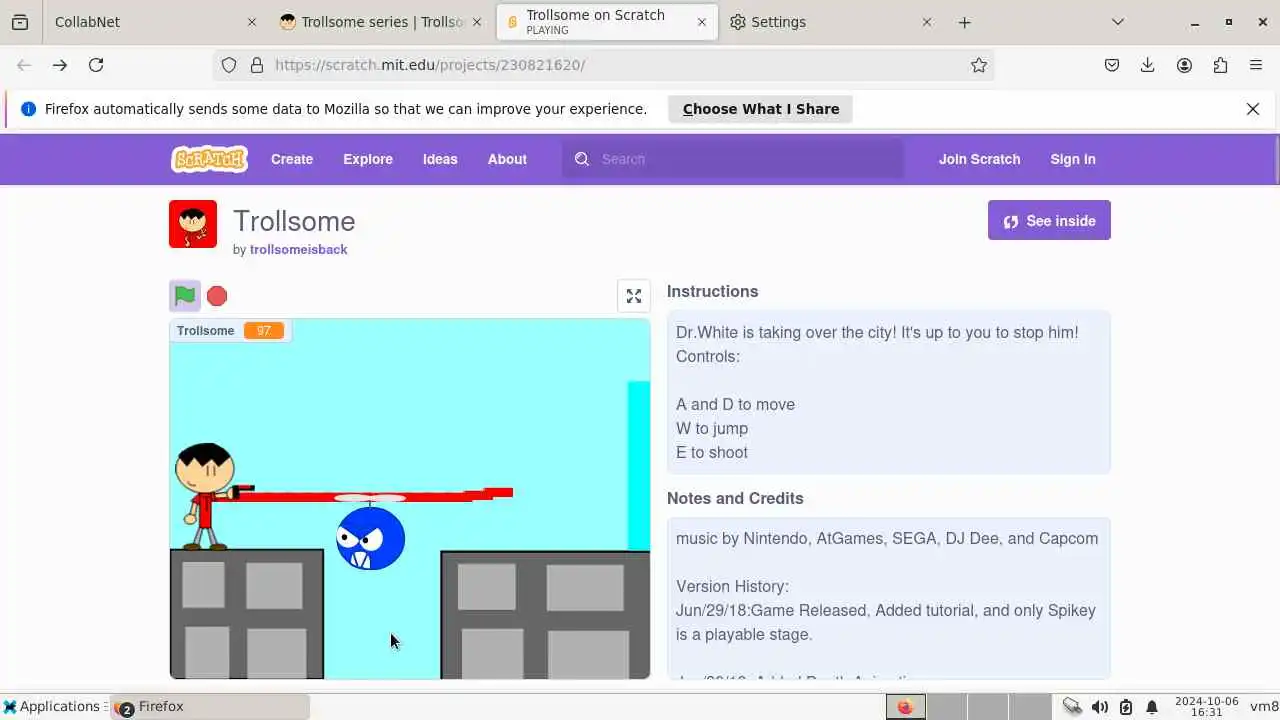Open Firefox View recent browsing icon
This screenshot has width=1280, height=720.
20,22
